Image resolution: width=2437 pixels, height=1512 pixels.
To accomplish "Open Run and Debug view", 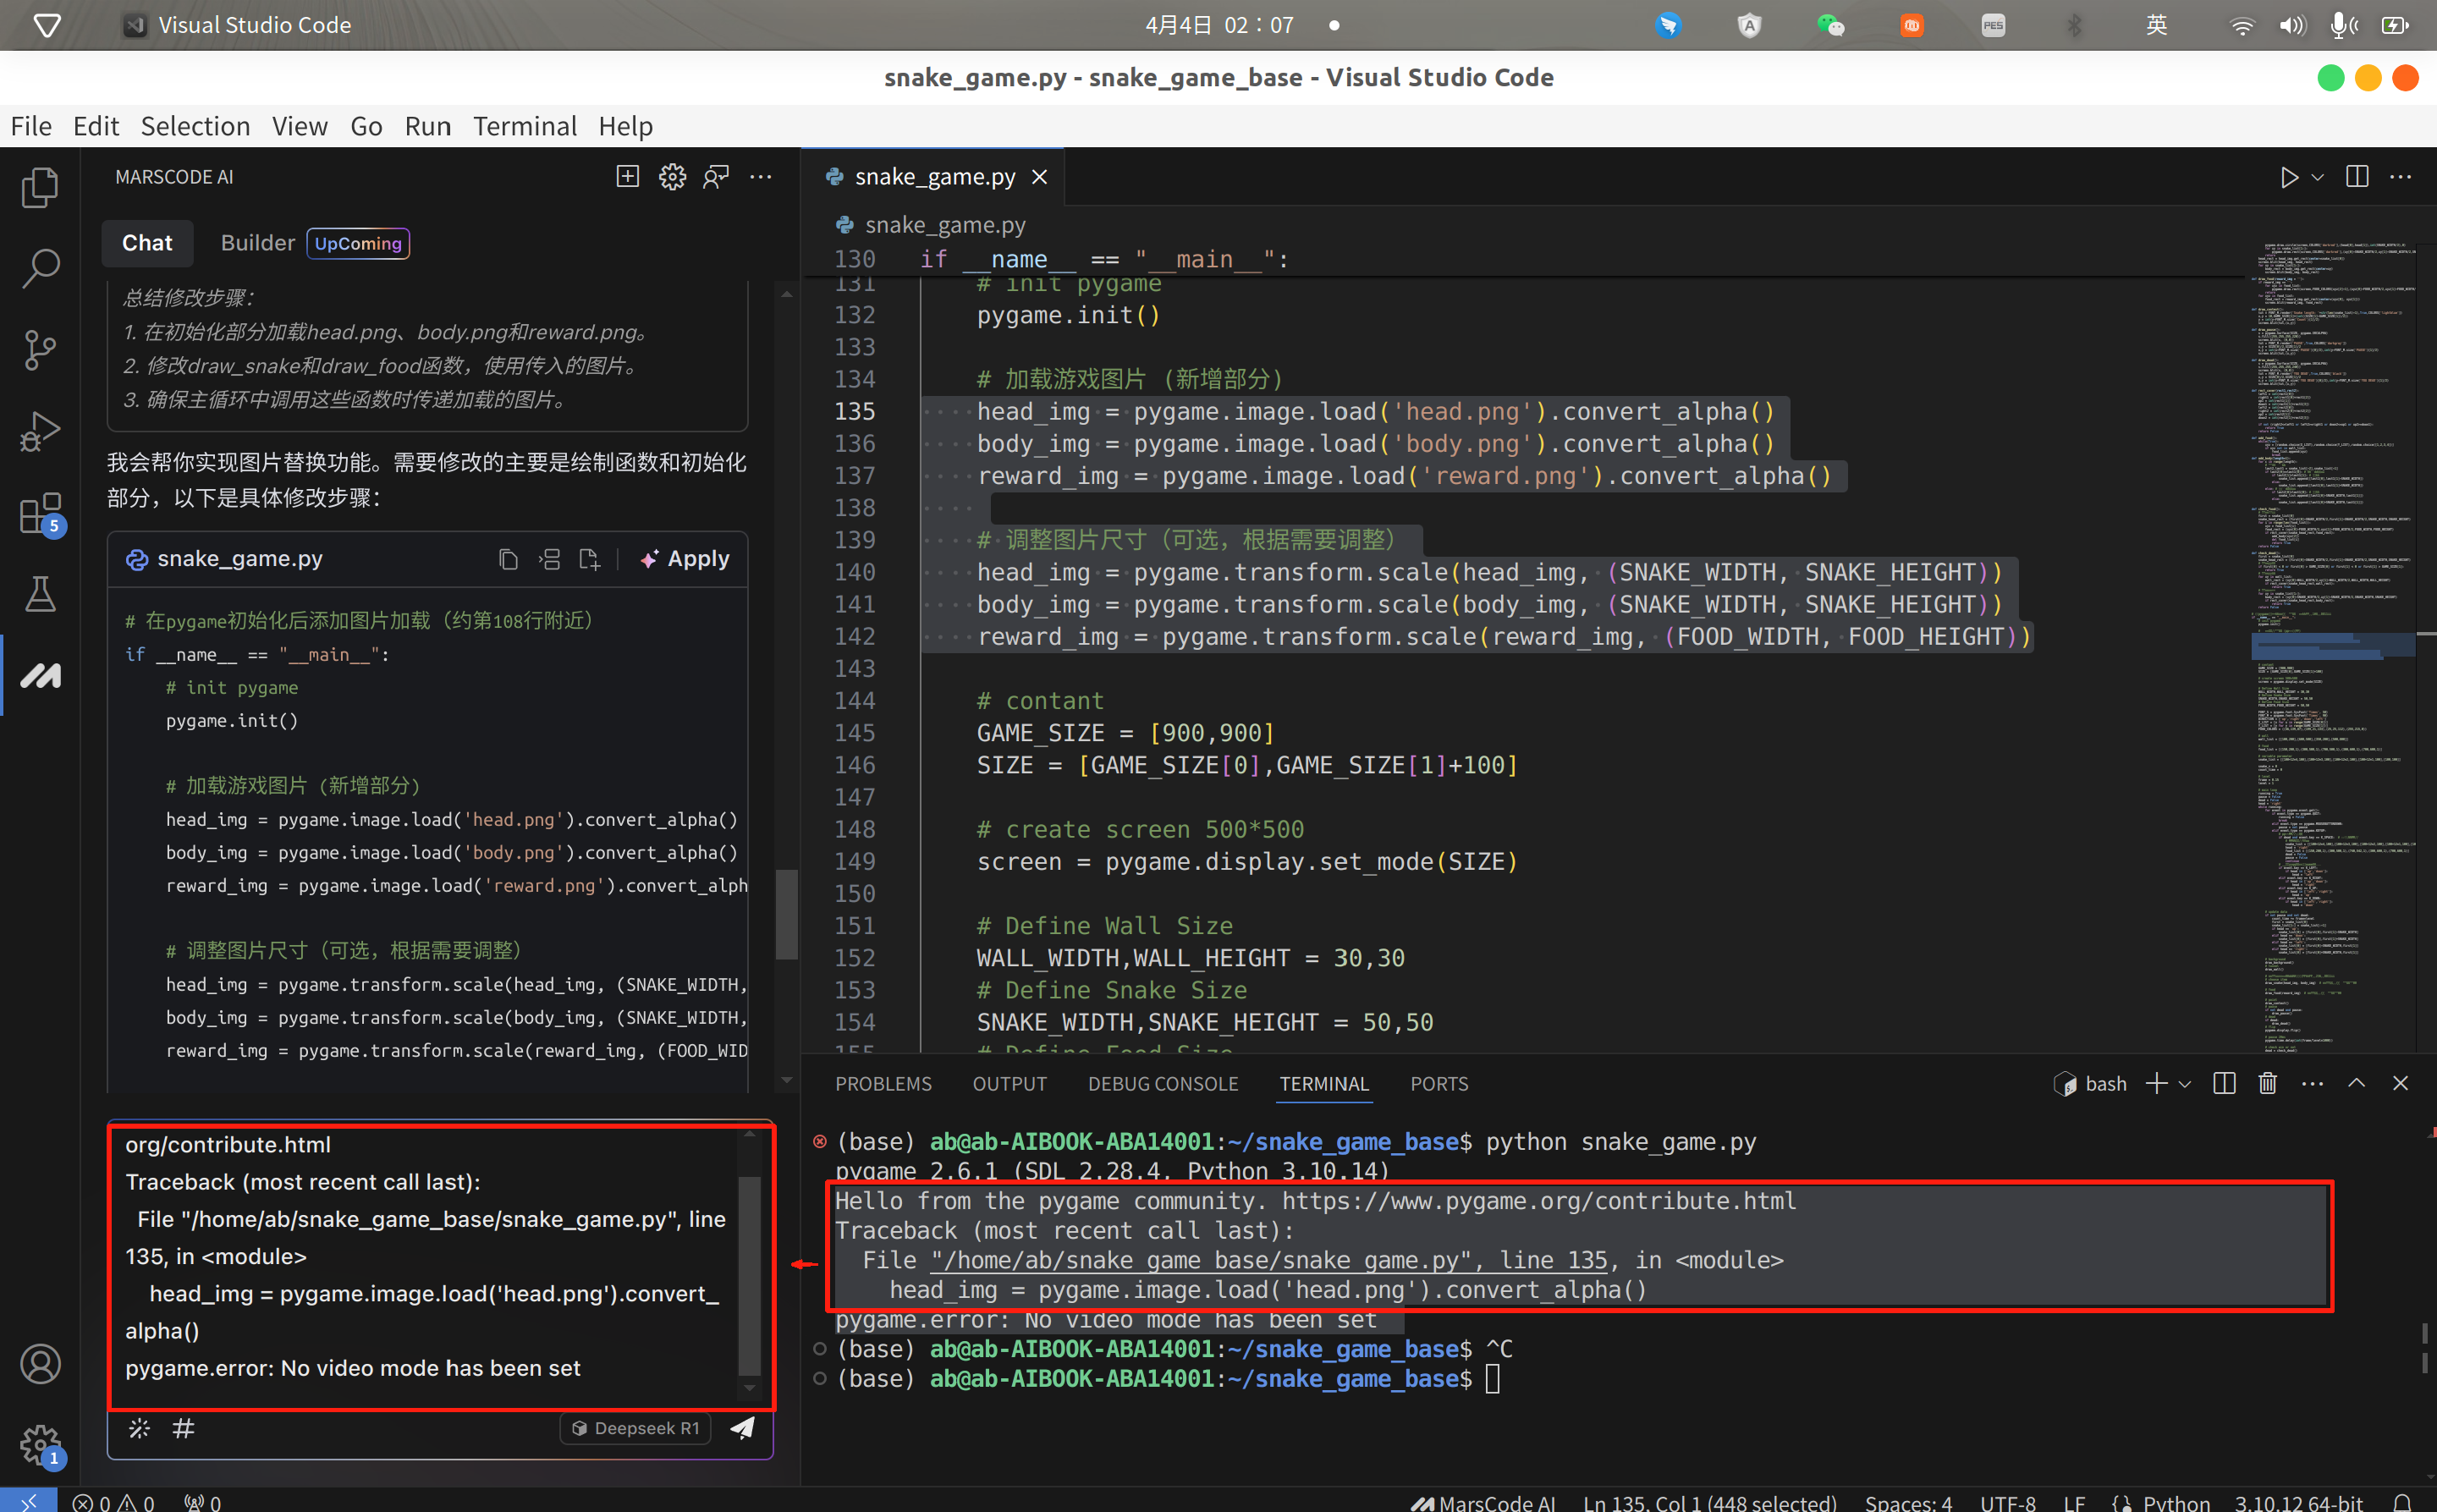I will pos(40,432).
